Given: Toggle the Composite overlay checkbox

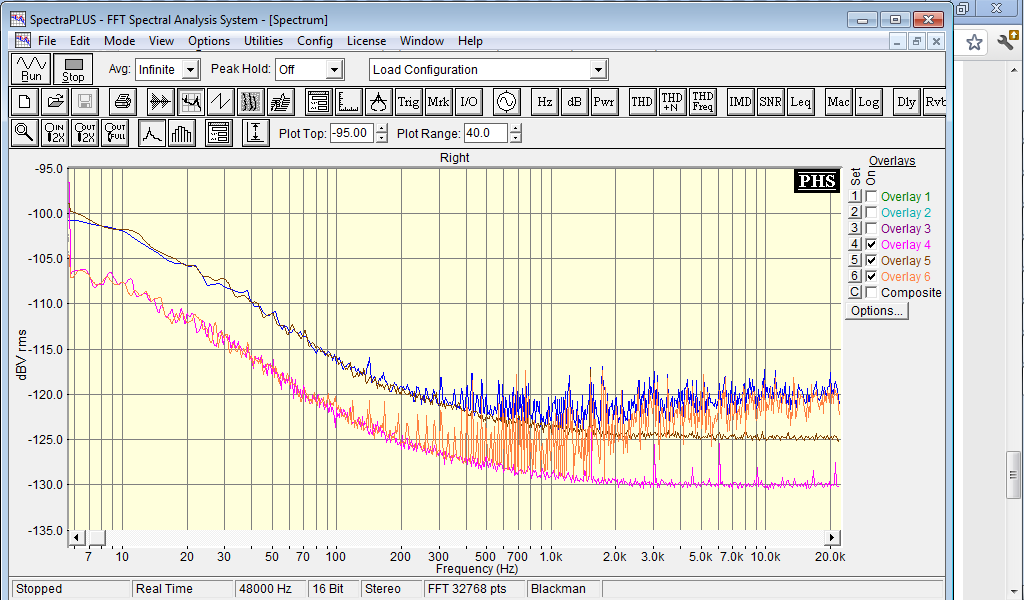Looking at the screenshot, I should (x=871, y=293).
